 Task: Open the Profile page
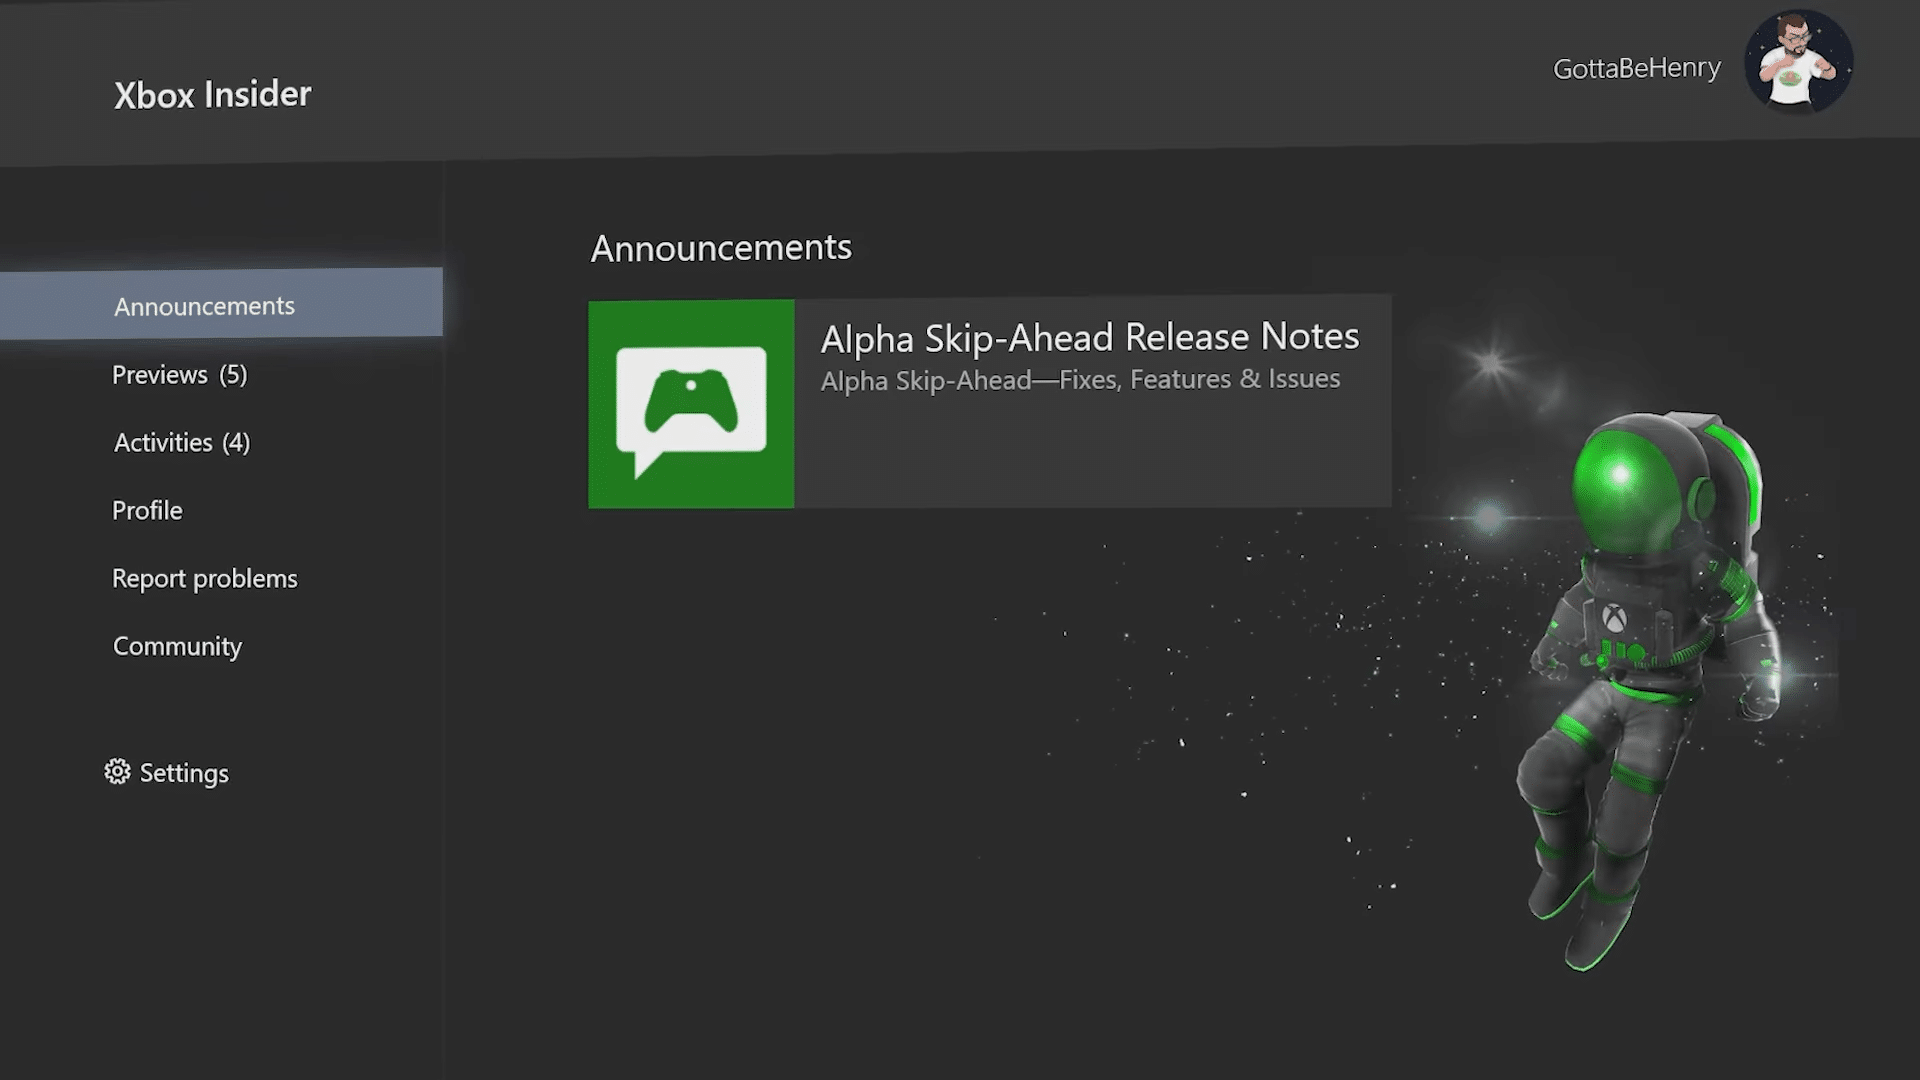coord(147,511)
